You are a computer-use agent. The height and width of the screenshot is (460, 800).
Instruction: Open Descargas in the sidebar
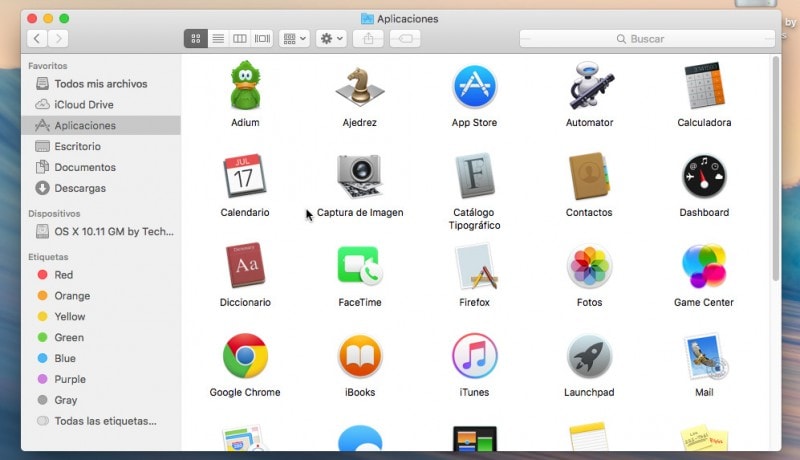pyautogui.click(x=101, y=188)
